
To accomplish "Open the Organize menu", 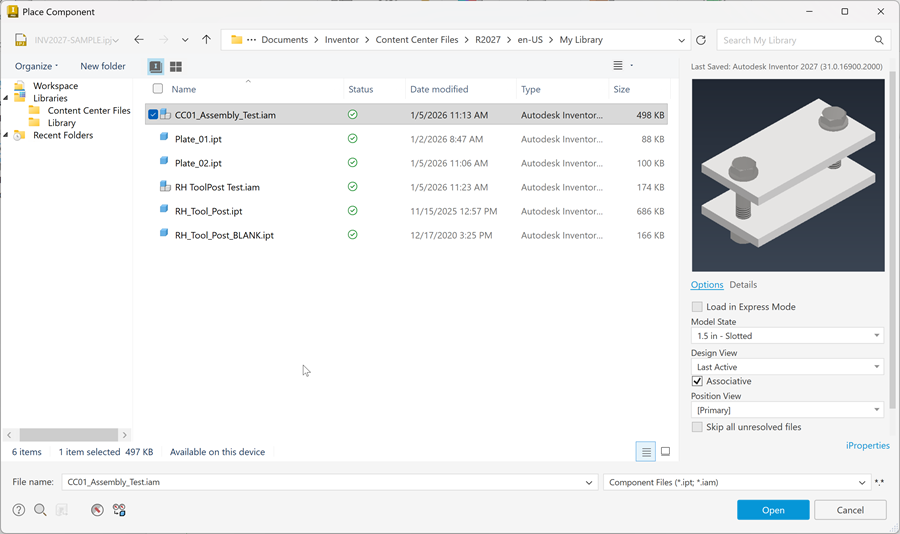I will point(36,66).
